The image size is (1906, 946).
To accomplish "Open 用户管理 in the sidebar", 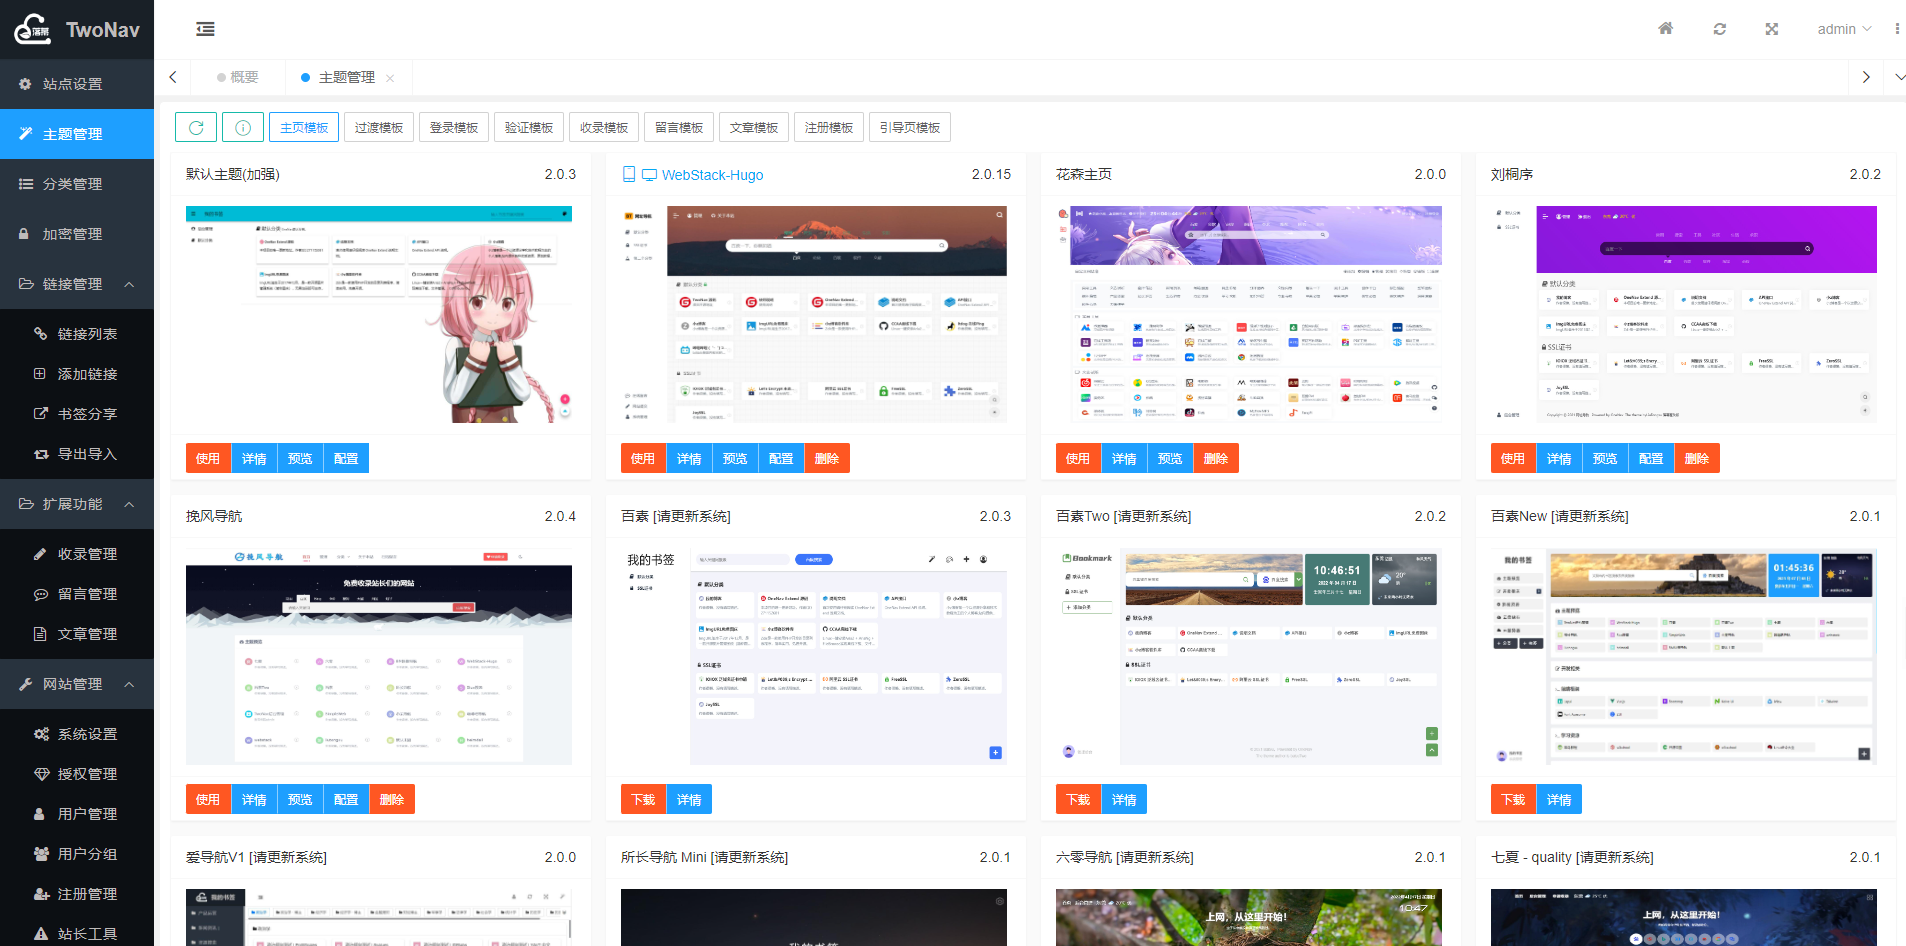I will [77, 814].
